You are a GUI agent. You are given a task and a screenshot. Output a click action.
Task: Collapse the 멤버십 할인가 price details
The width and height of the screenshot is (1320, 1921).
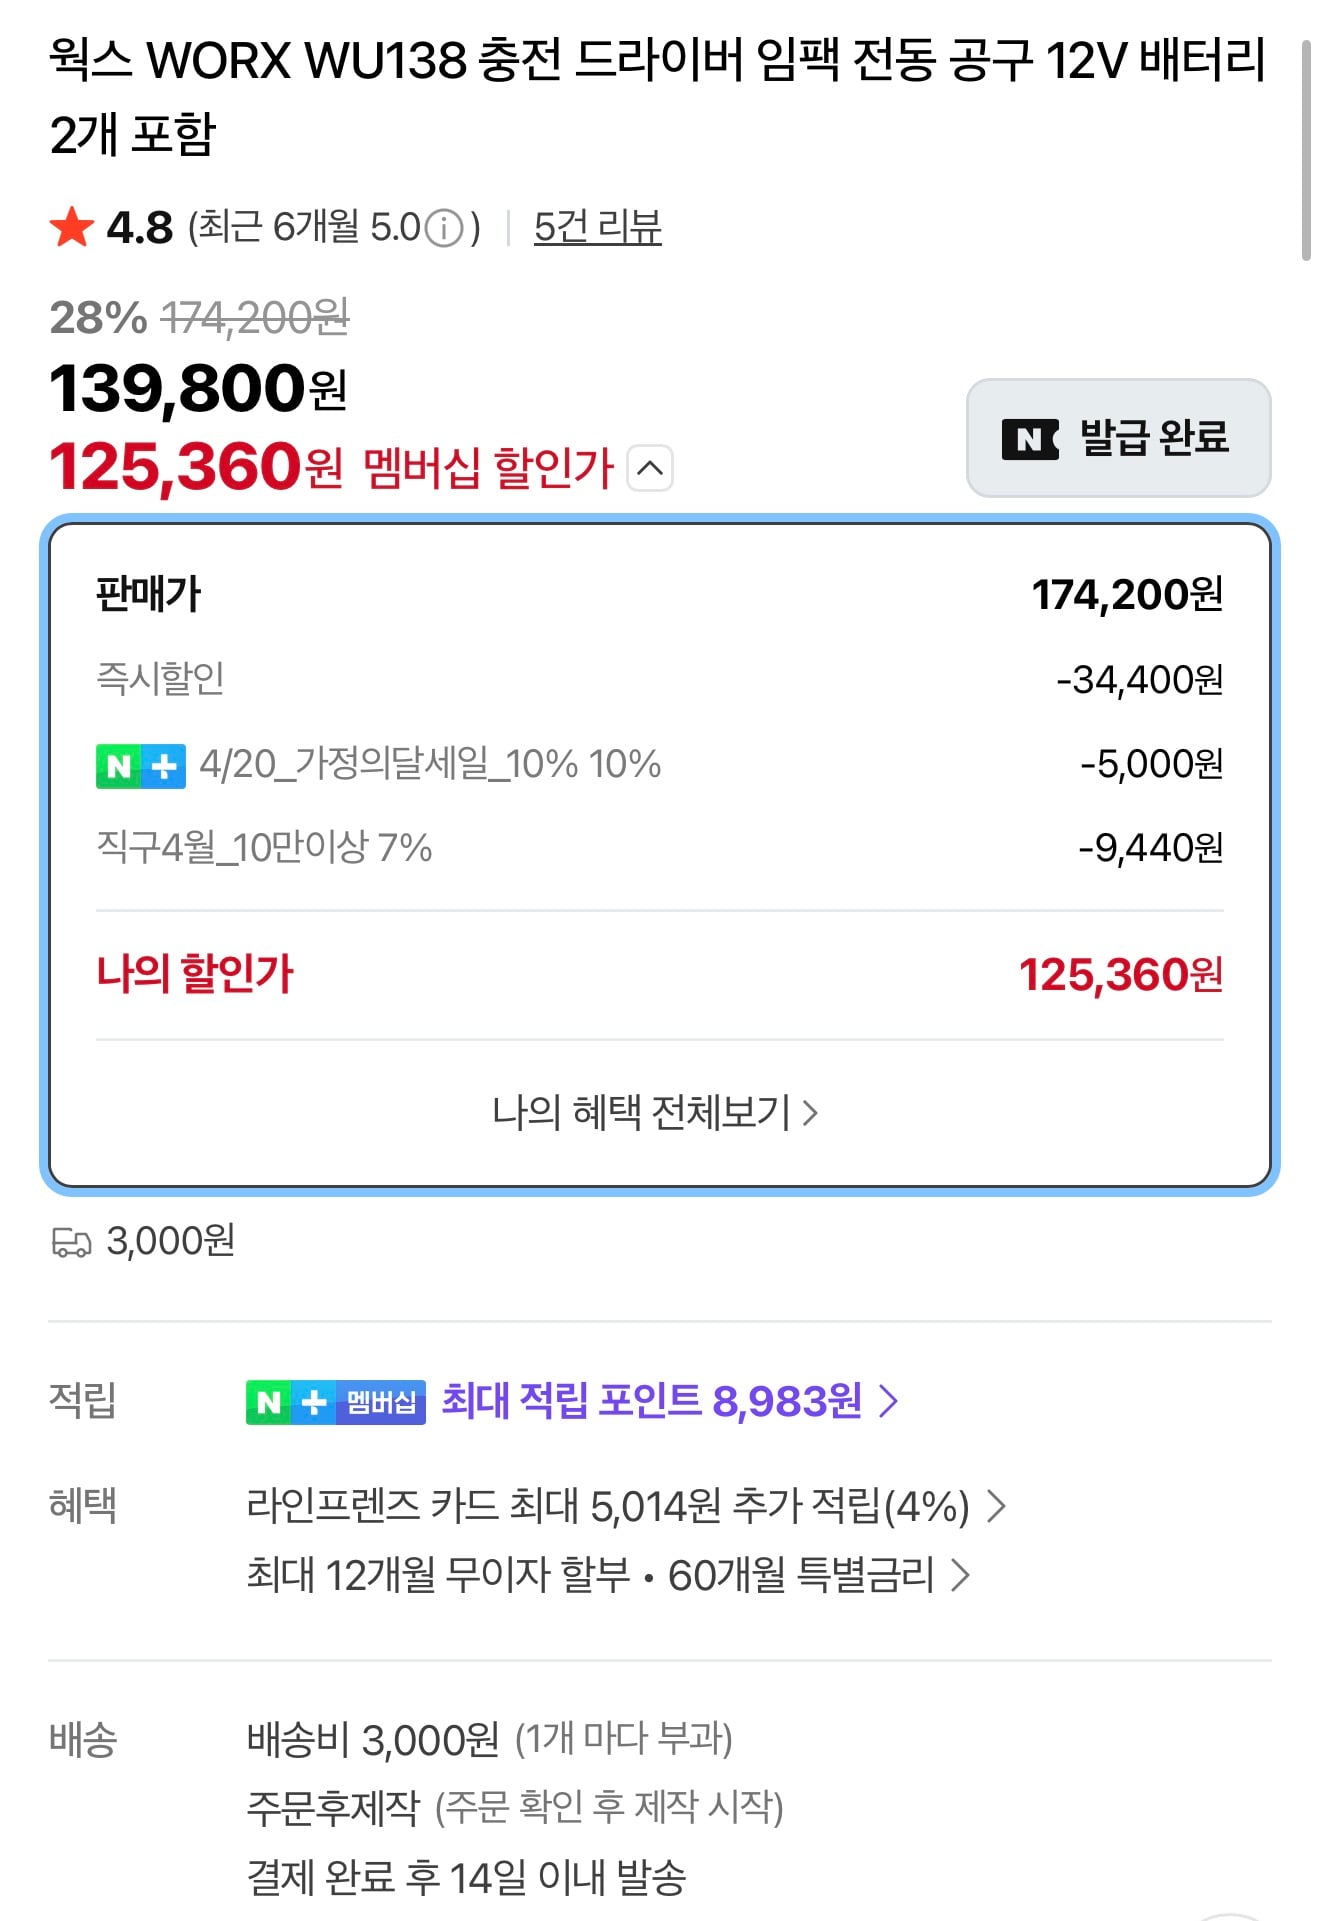[x=650, y=468]
